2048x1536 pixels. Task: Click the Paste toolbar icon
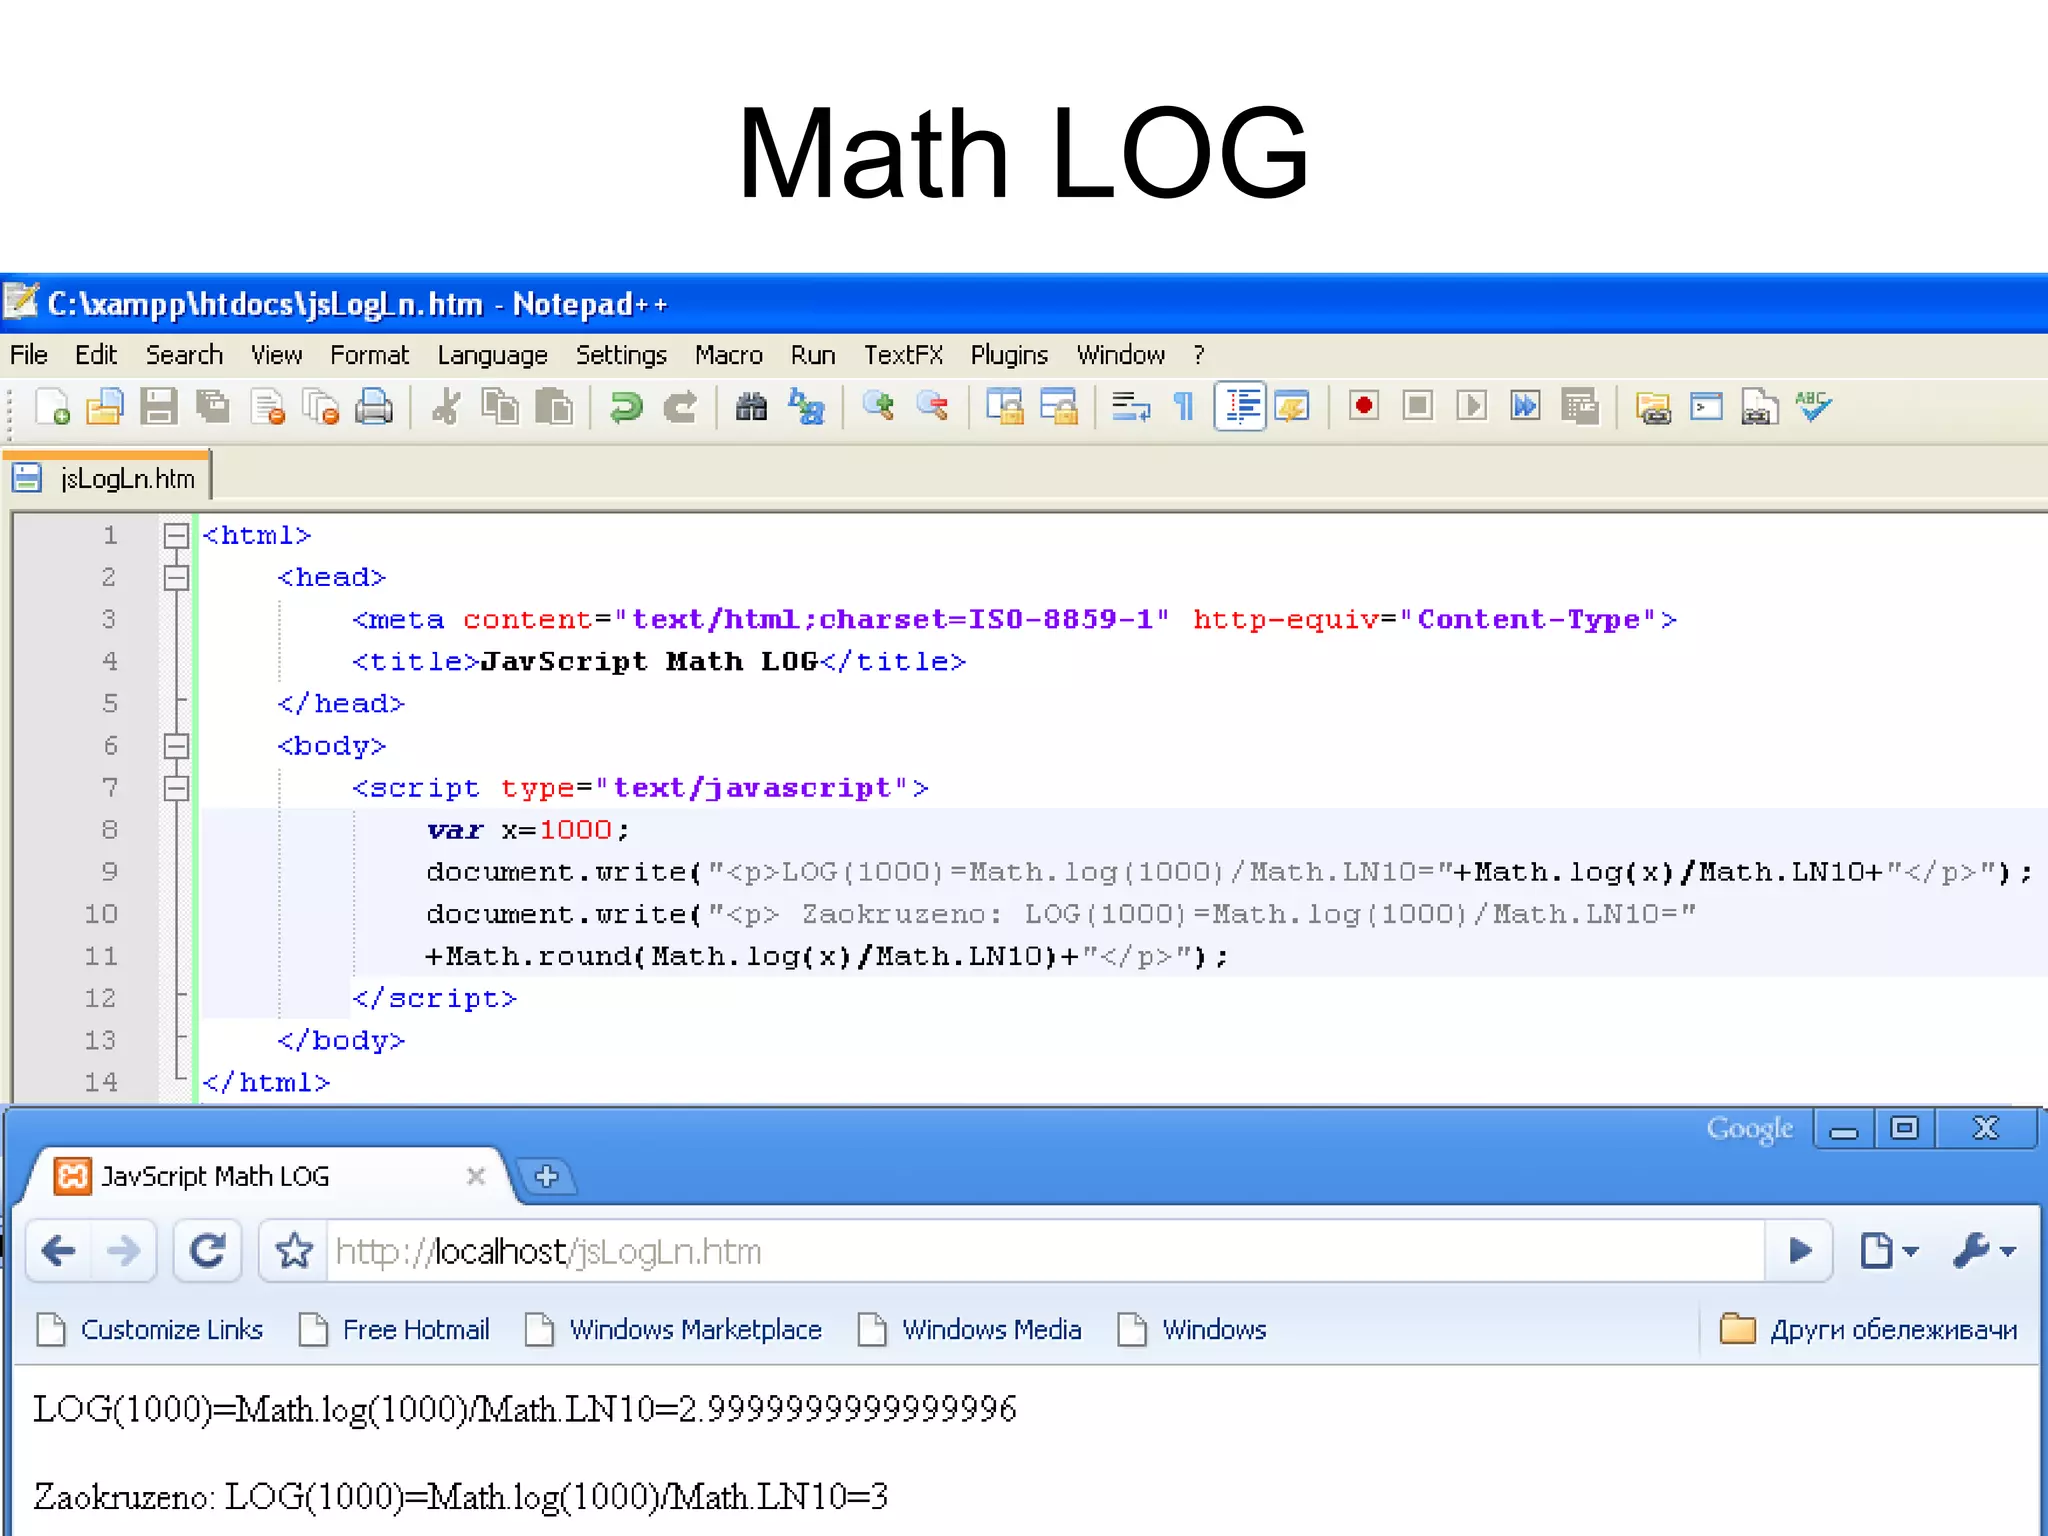pyautogui.click(x=554, y=407)
